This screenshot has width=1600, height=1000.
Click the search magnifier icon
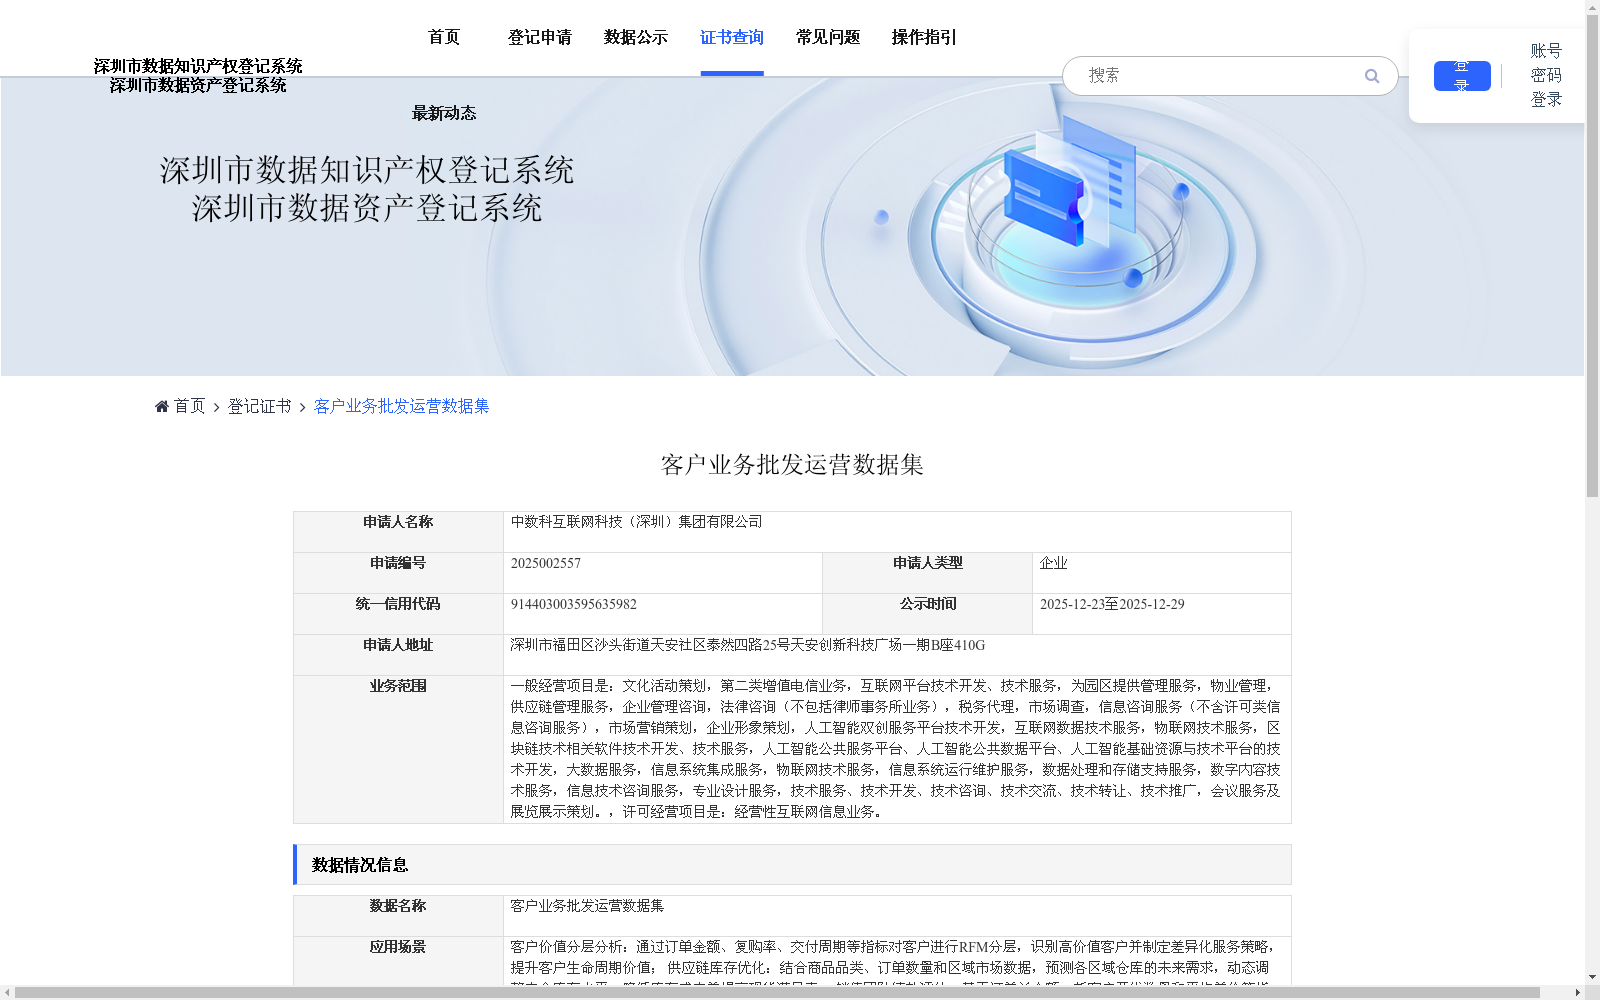1372,76
